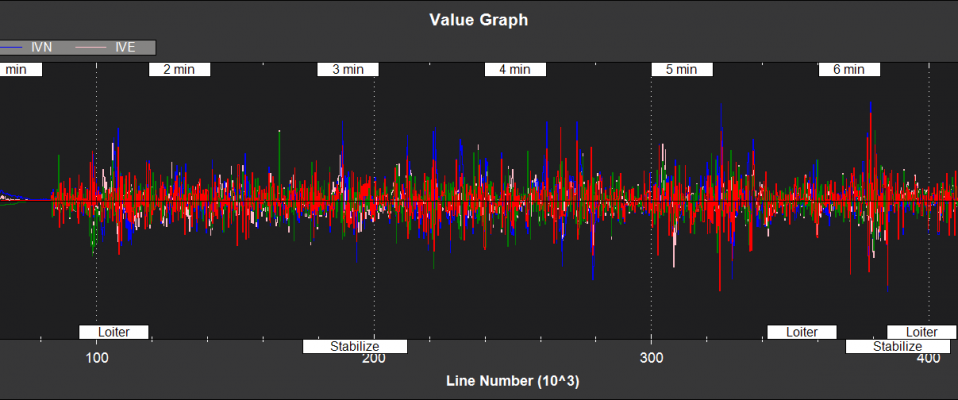Click the rightmost Loiter mode label
Screen dimensions: 958x400
tap(921, 332)
